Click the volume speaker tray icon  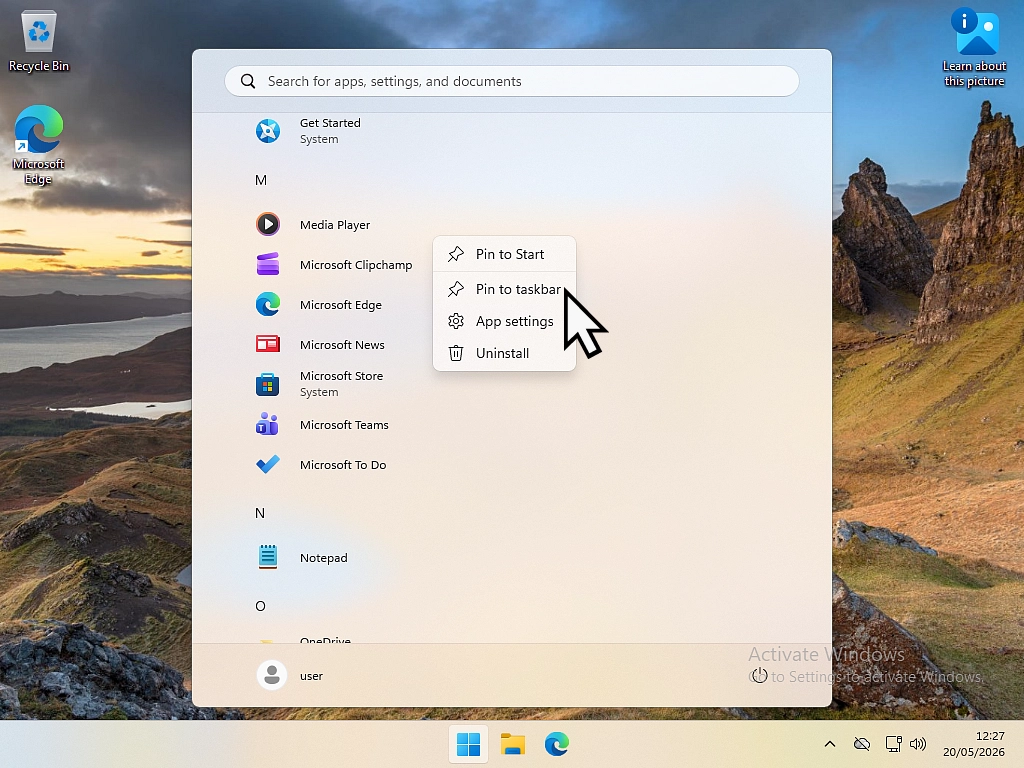click(918, 744)
